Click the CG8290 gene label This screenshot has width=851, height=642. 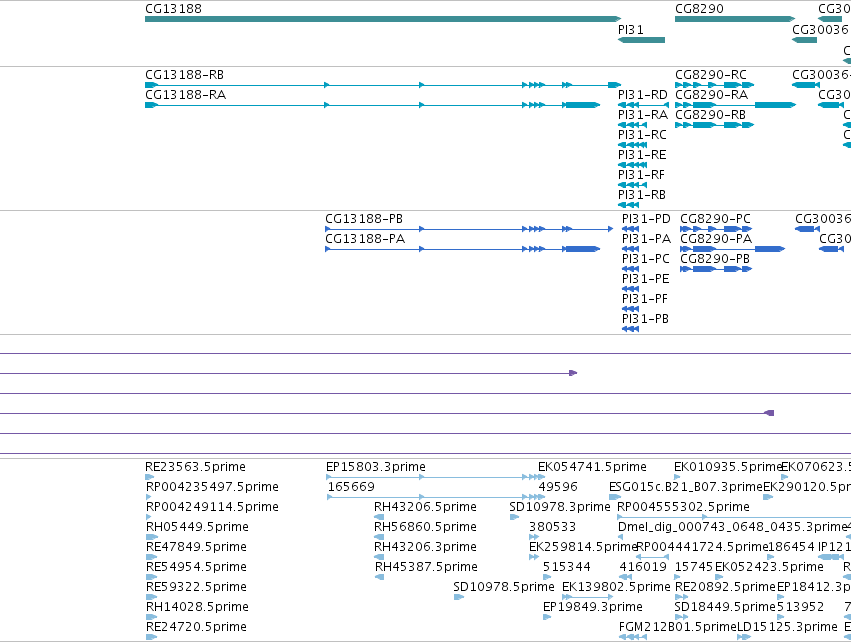[699, 9]
